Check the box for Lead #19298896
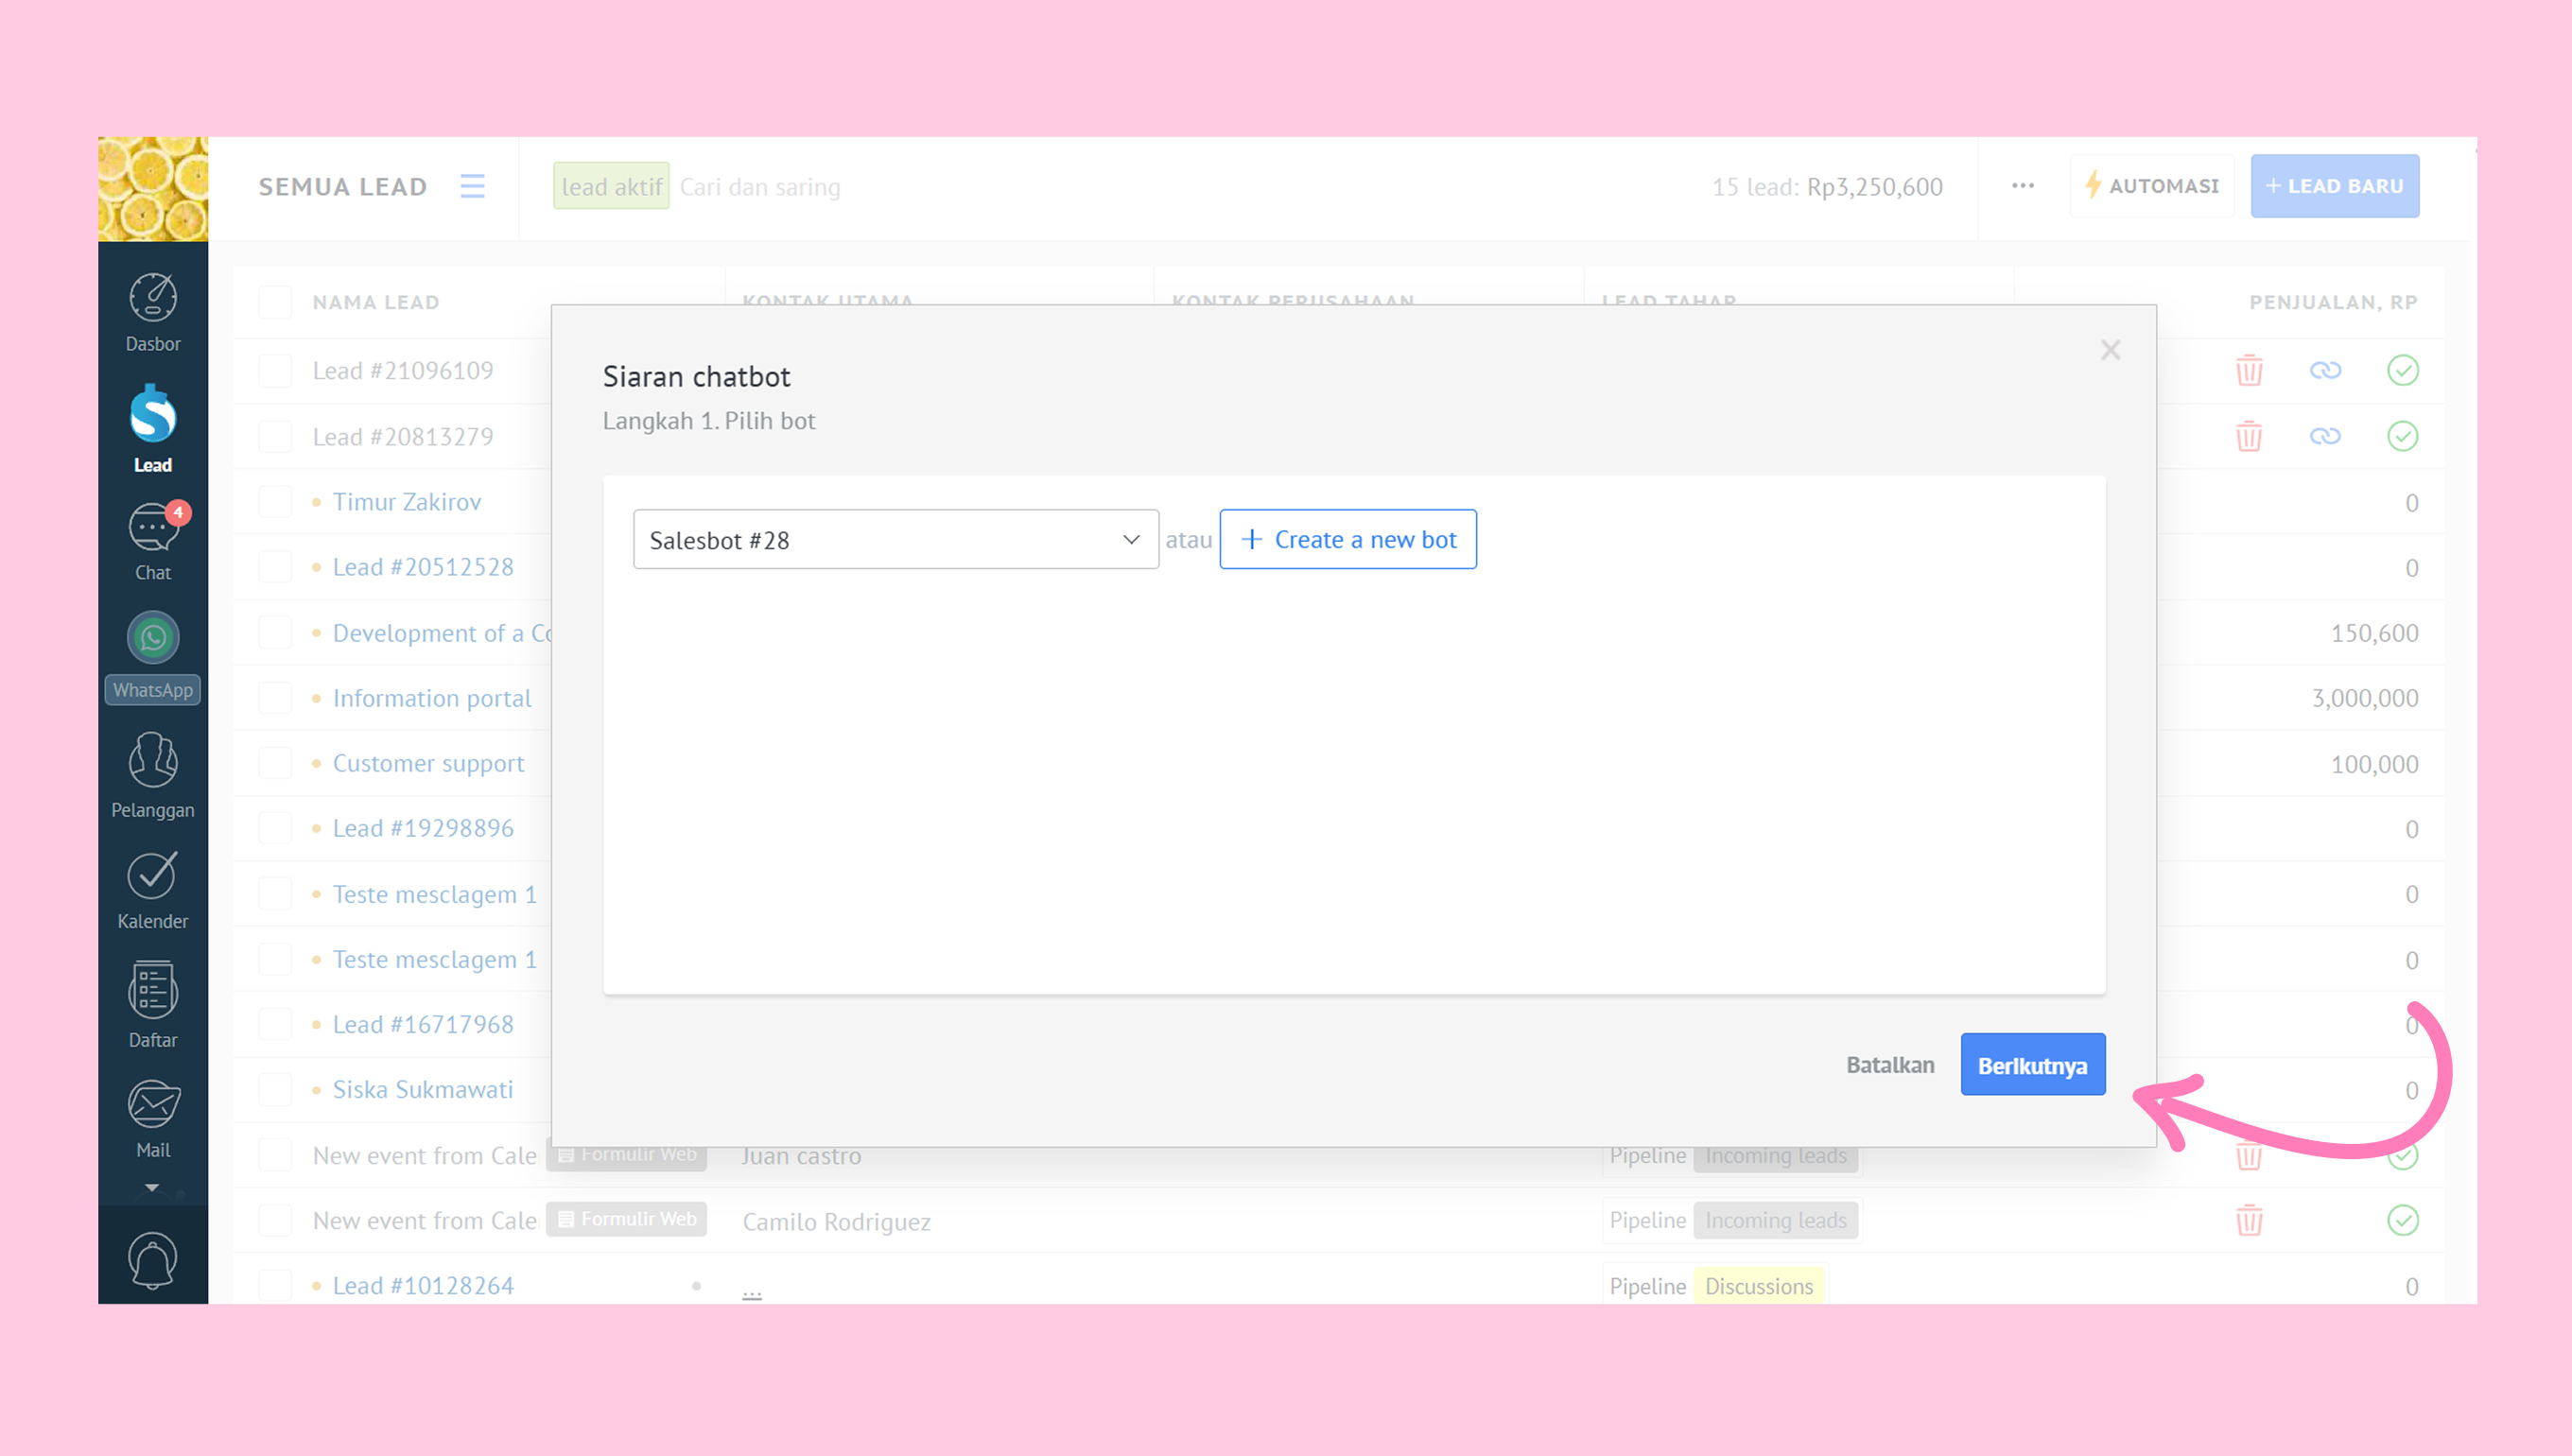The image size is (2572, 1456). [x=274, y=828]
